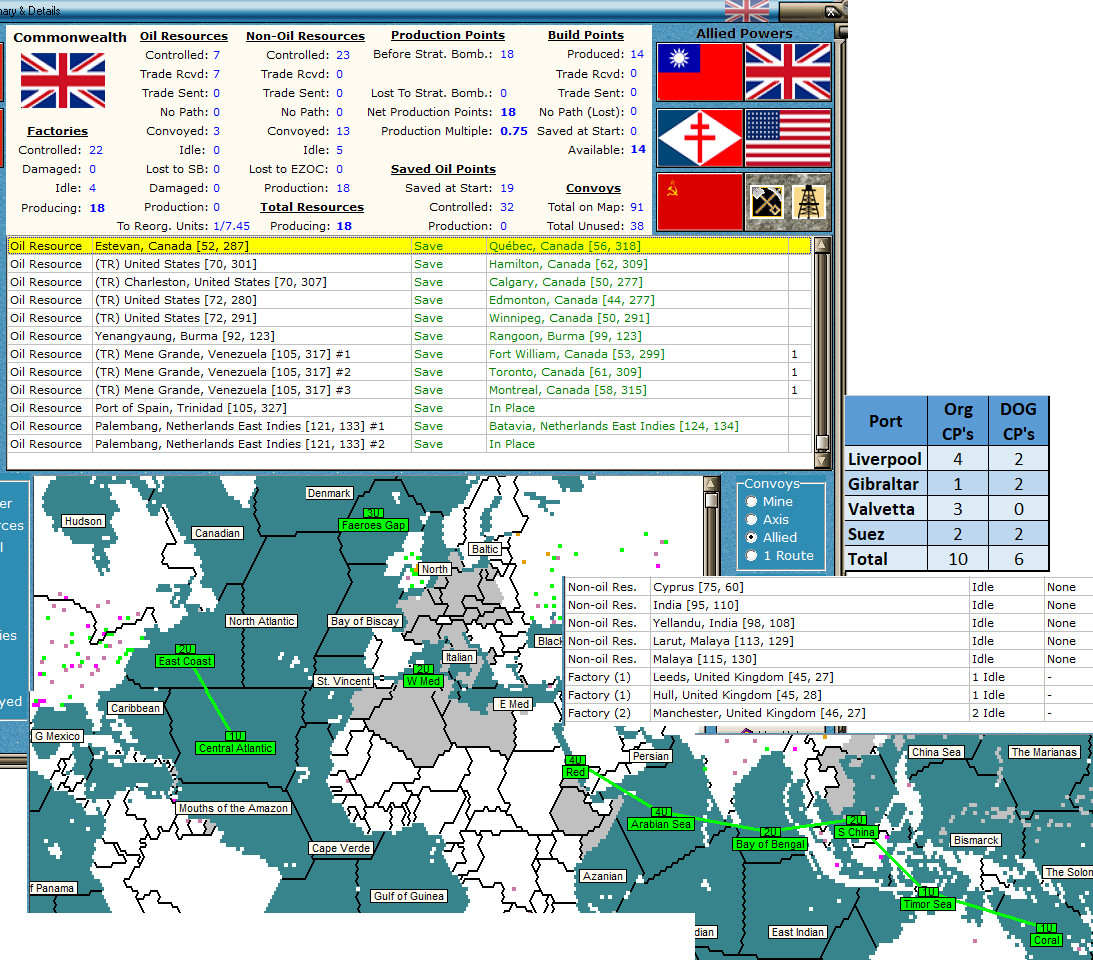Select the Axis convoys radio button
Image resolution: width=1093 pixels, height=960 pixels.
[751, 519]
